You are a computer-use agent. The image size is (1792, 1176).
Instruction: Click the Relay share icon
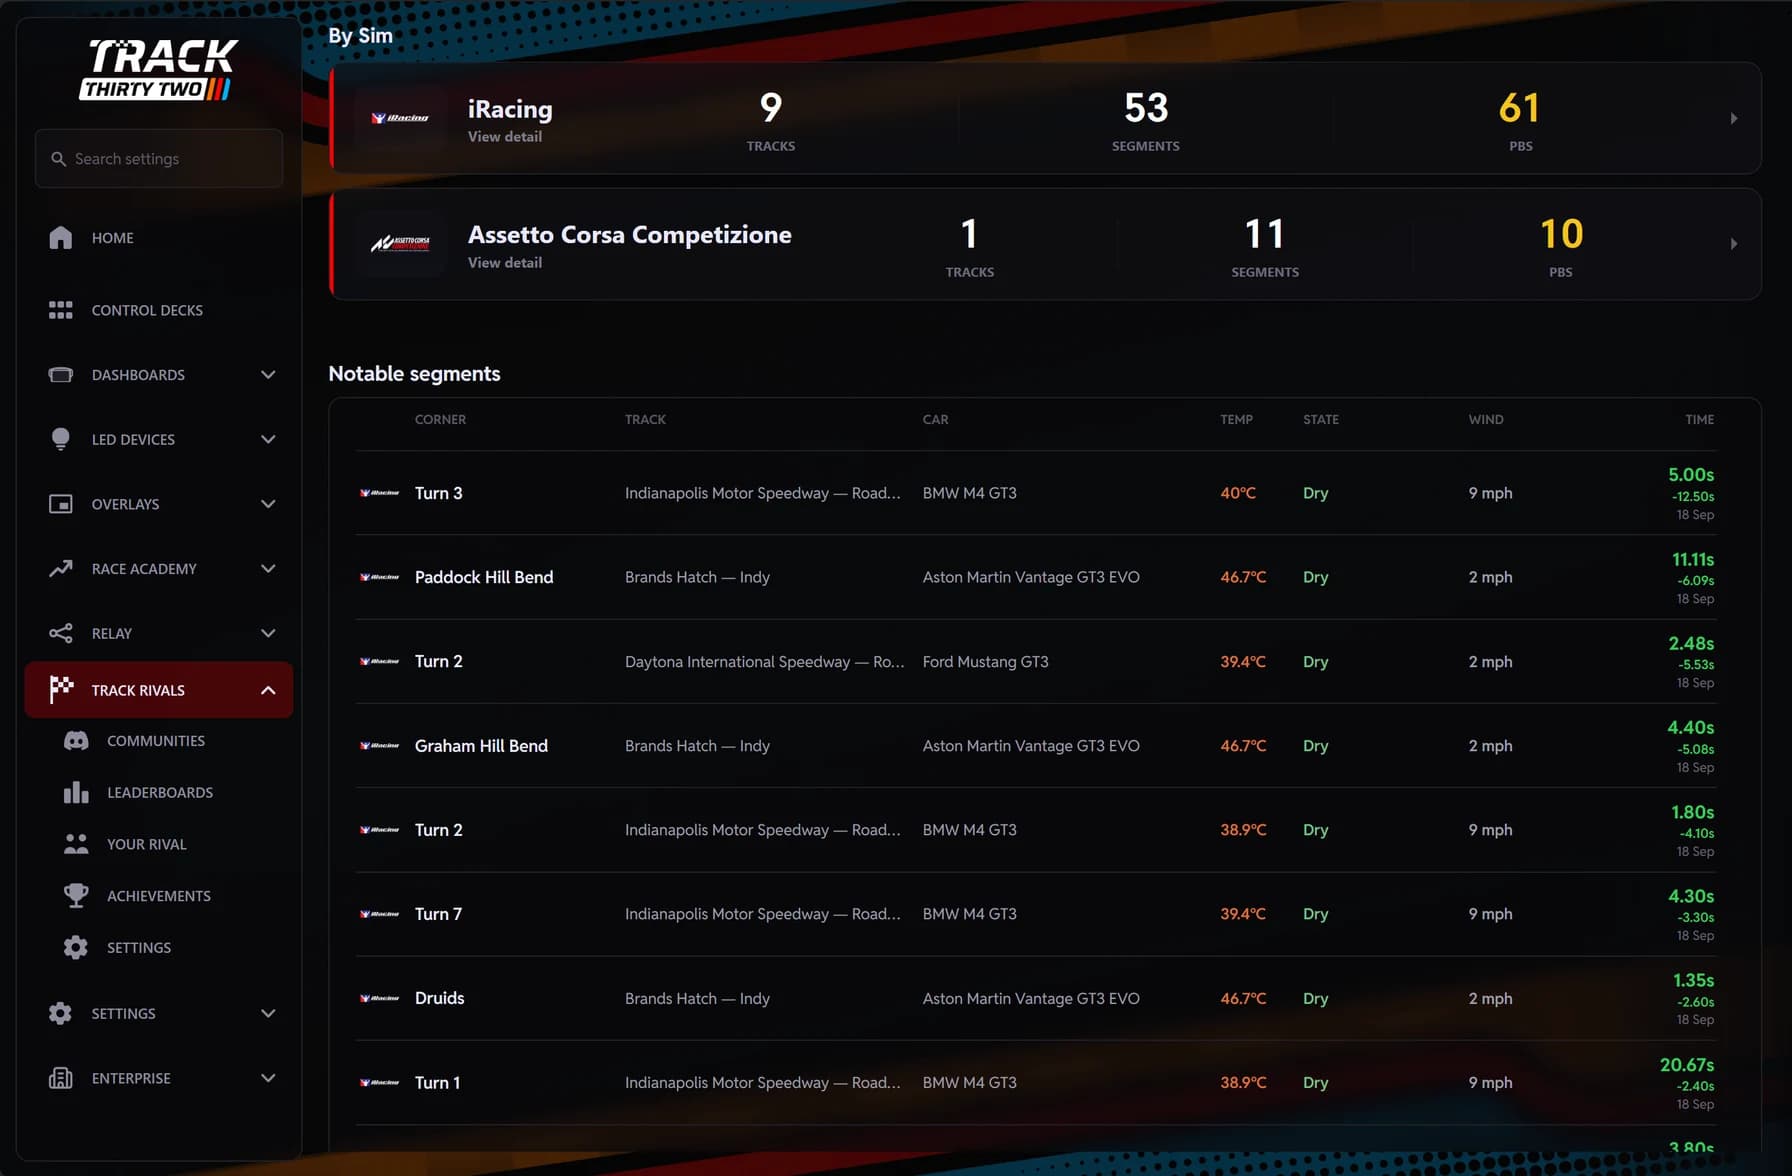click(60, 633)
